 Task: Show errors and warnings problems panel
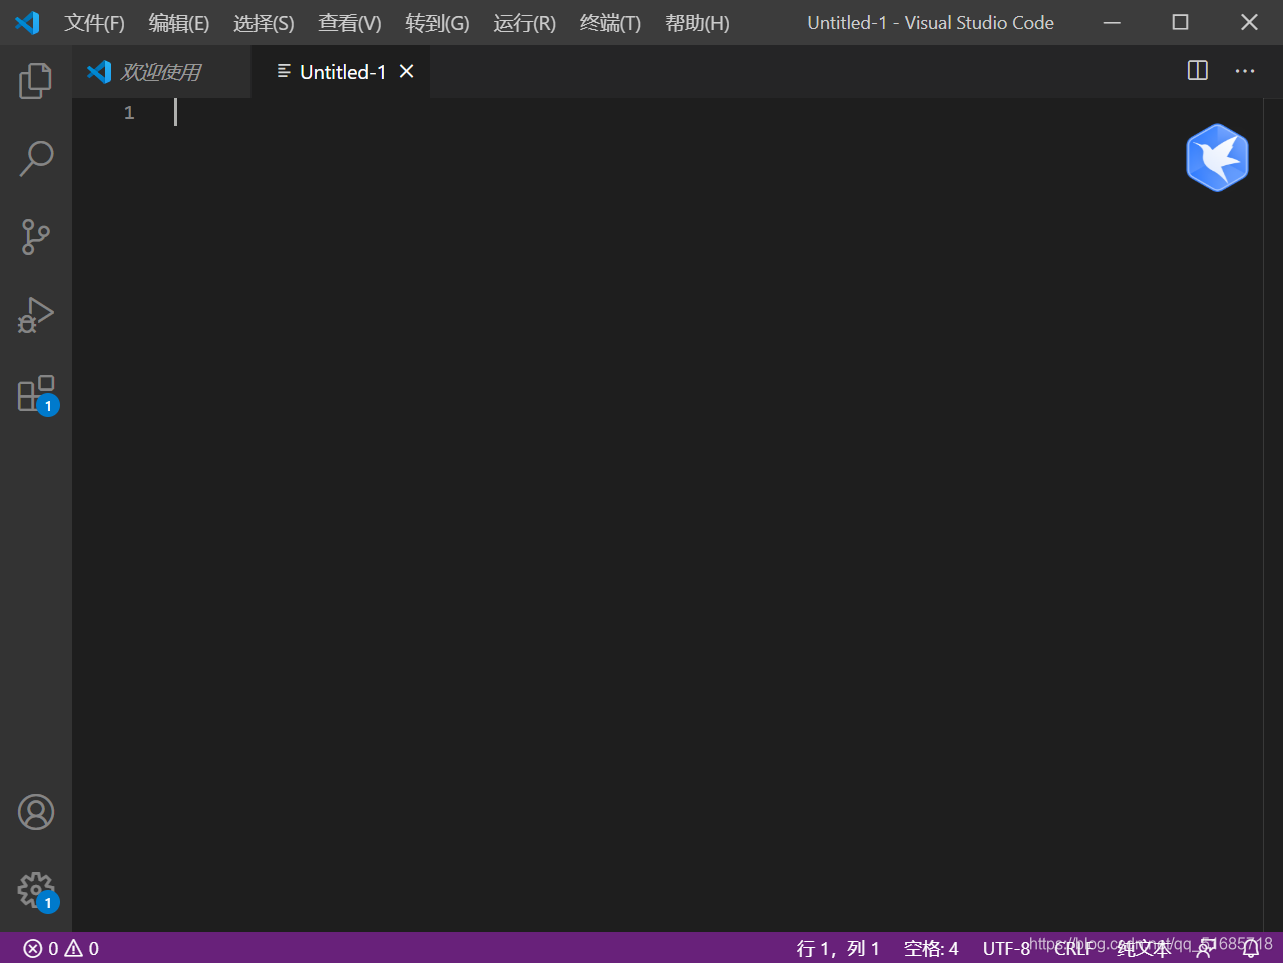click(x=61, y=948)
